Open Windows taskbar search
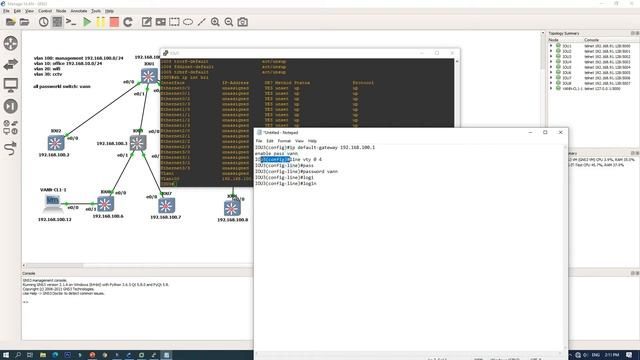The image size is (640, 360). point(18,355)
